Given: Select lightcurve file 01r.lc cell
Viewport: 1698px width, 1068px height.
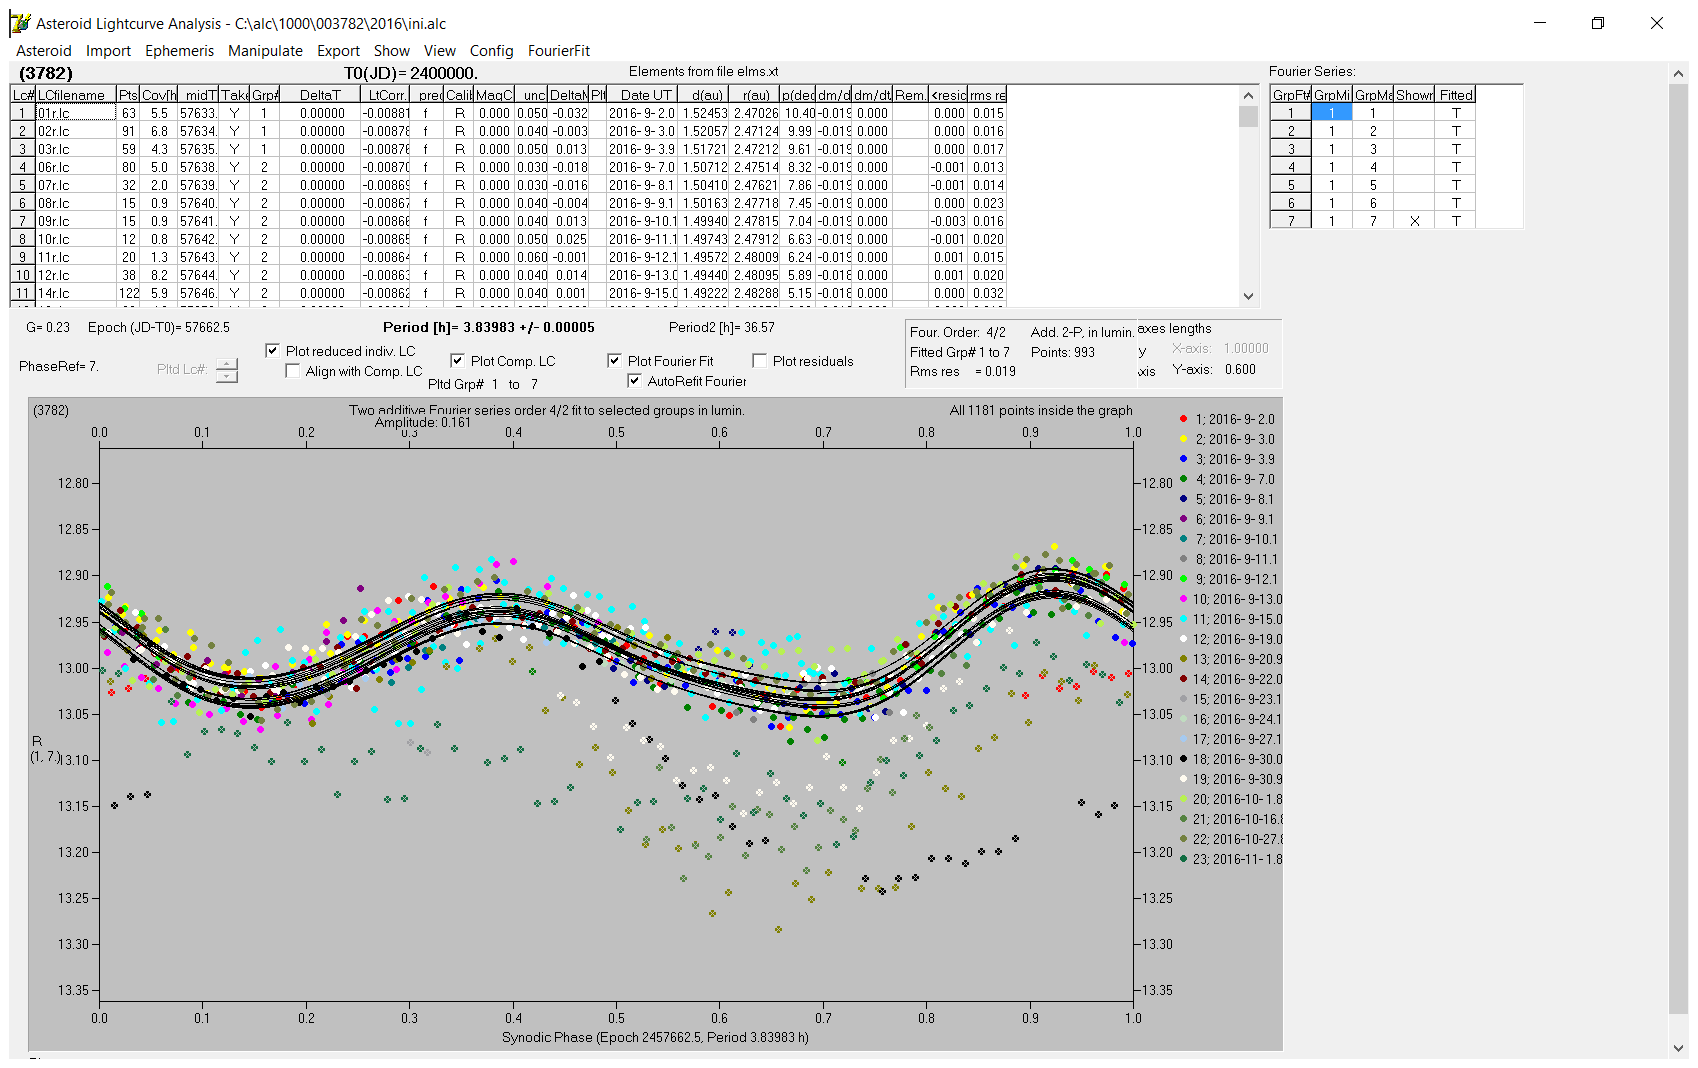Looking at the screenshot, I should click(76, 113).
